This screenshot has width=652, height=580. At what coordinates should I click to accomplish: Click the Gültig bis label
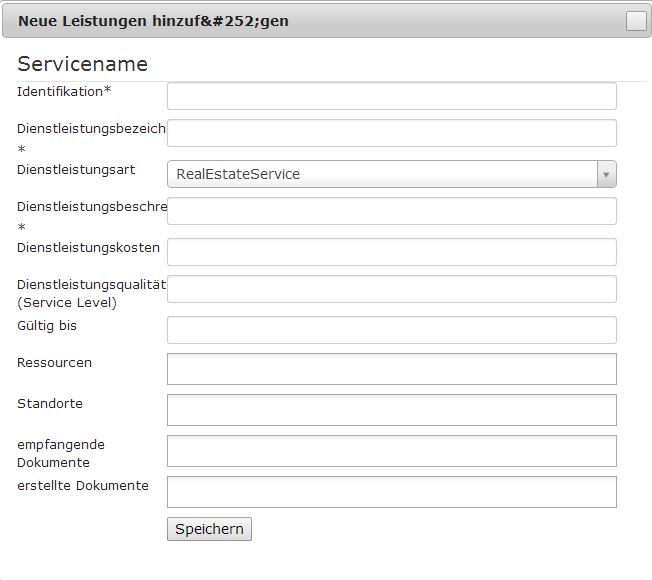(x=47, y=326)
